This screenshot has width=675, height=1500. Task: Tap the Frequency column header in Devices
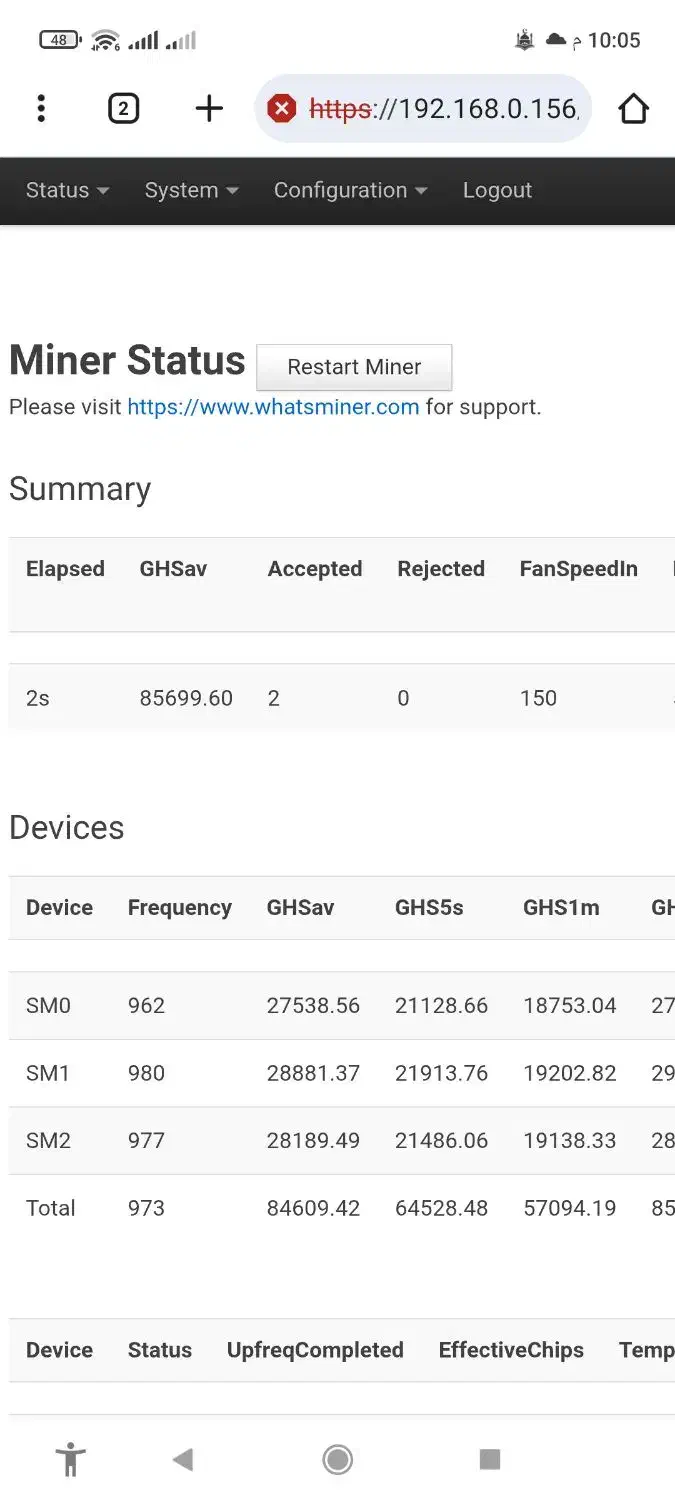[x=179, y=908]
